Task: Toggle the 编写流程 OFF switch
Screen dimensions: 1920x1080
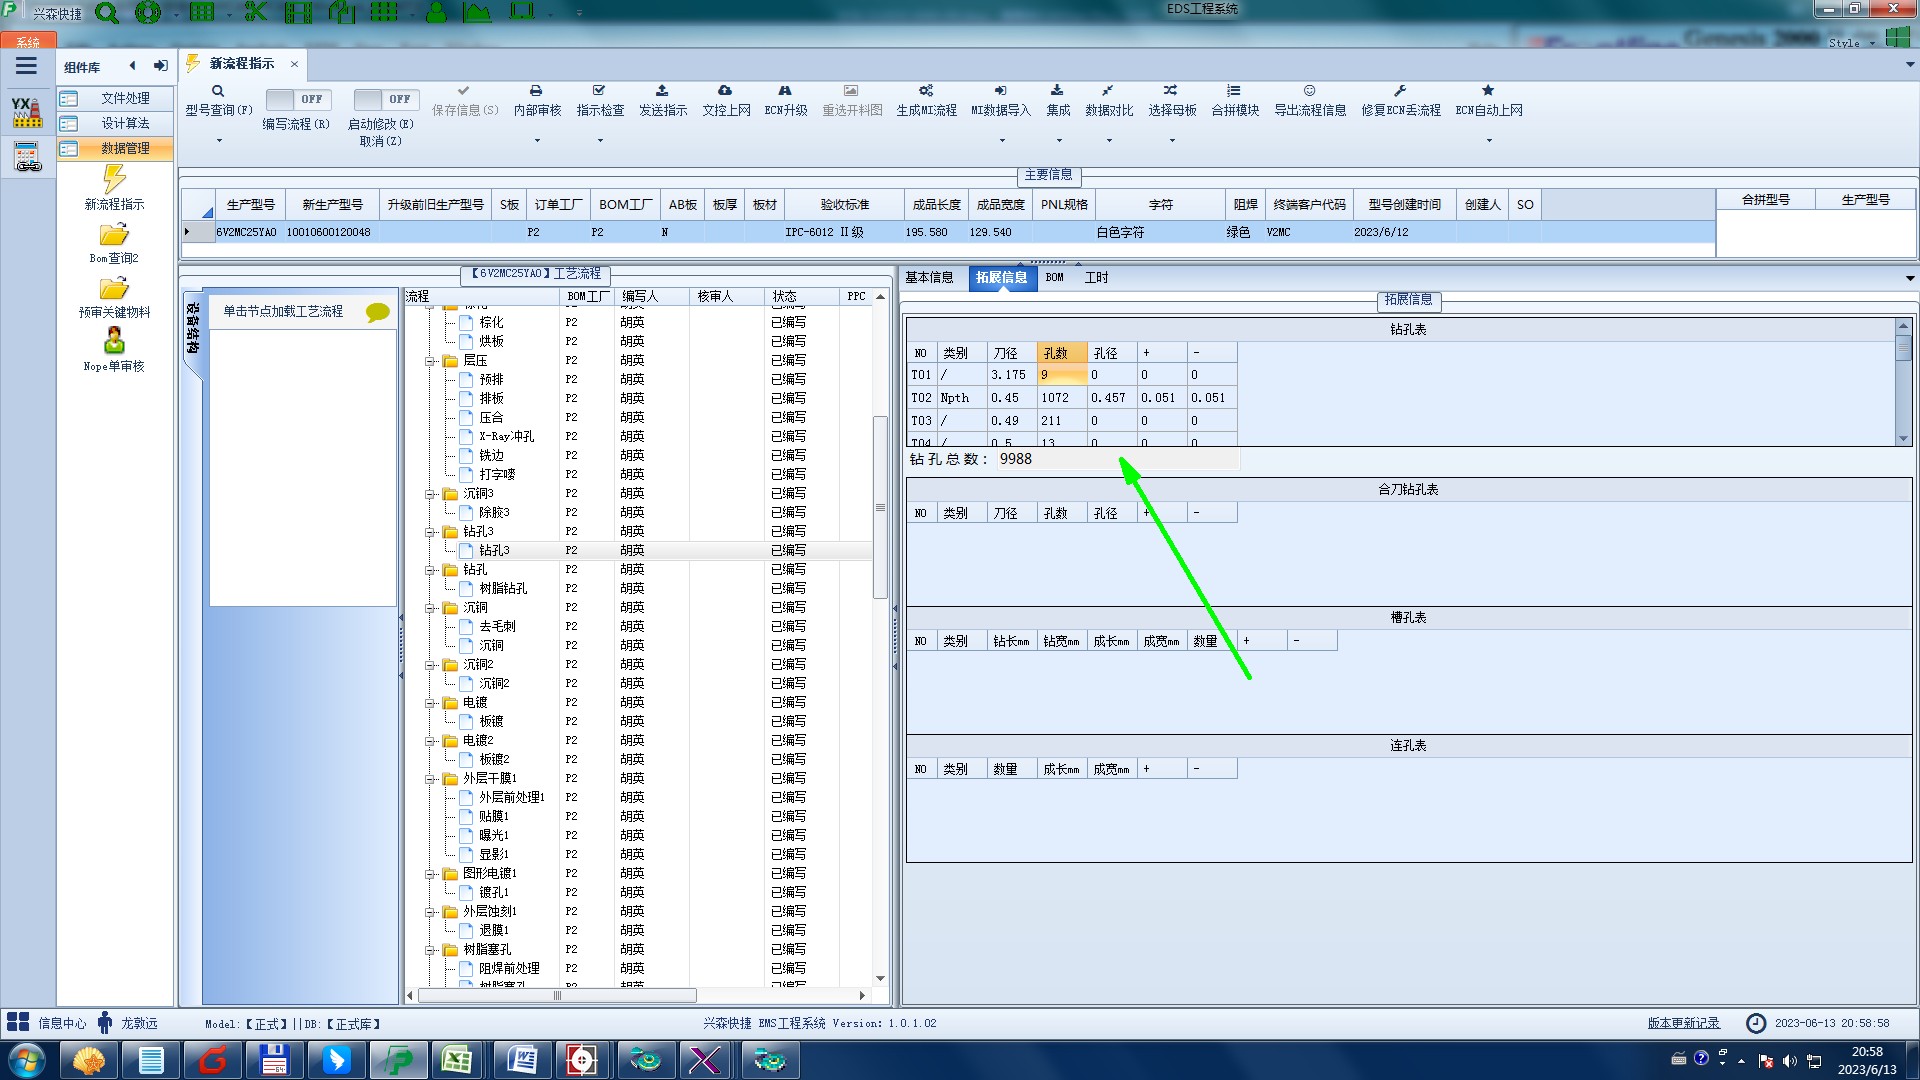Action: point(296,99)
